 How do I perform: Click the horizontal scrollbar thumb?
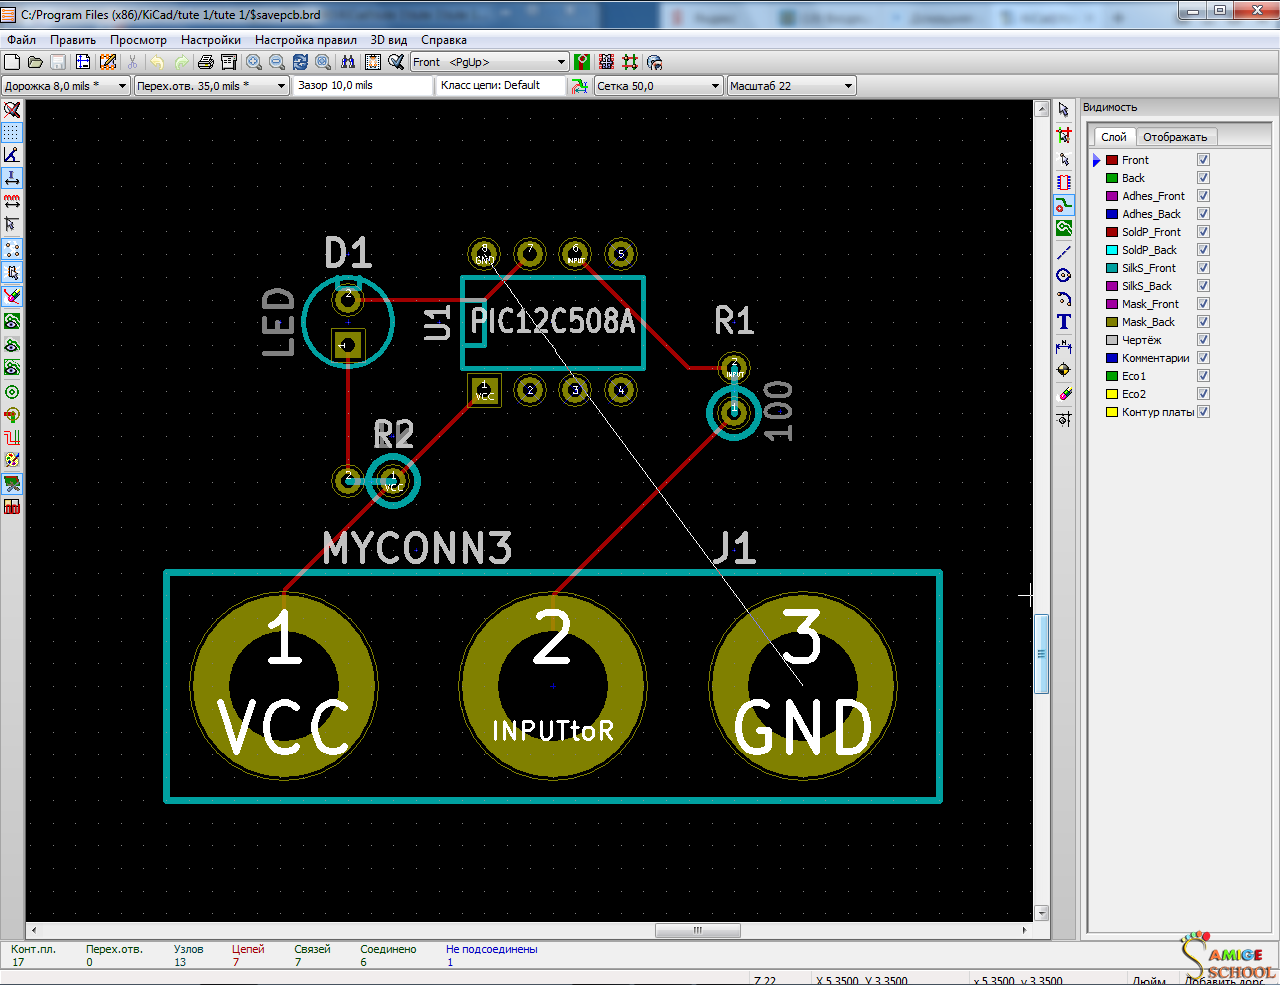point(698,930)
